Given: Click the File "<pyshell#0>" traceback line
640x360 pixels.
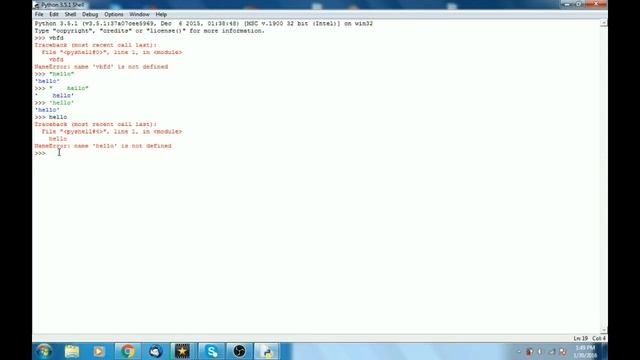Looking at the screenshot, I should point(112,52).
